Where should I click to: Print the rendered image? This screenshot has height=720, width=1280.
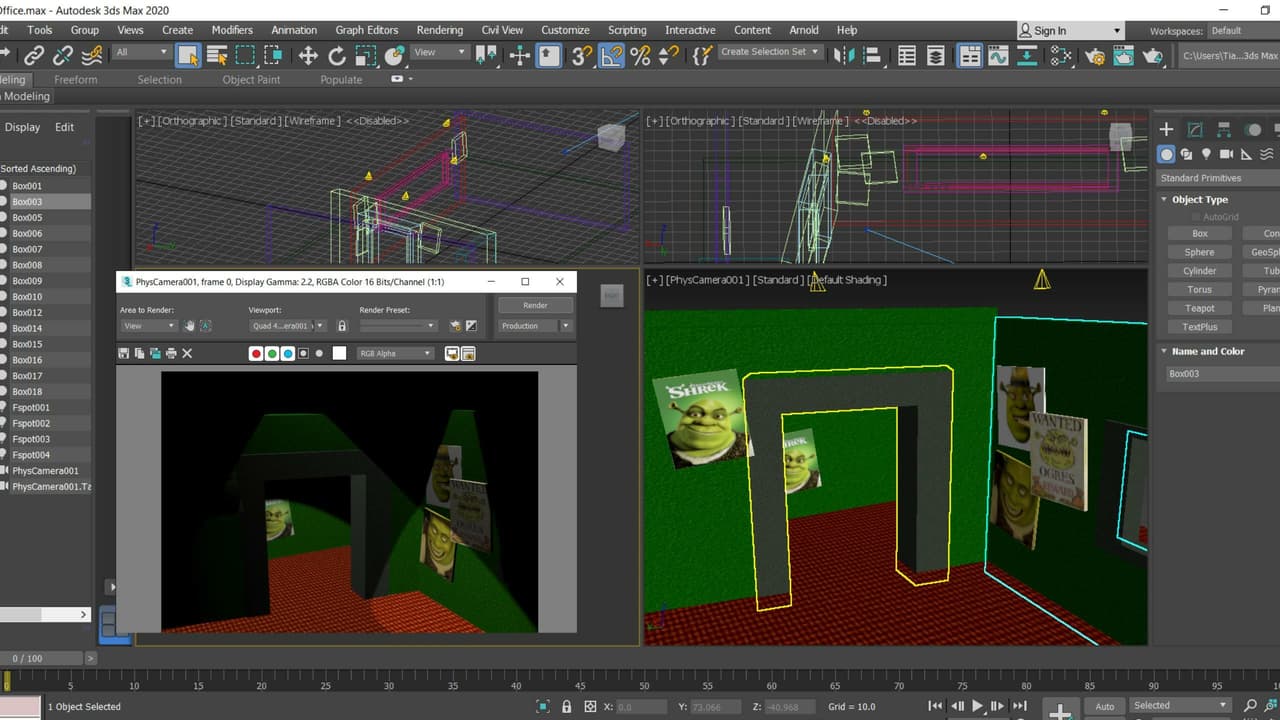[x=171, y=353]
